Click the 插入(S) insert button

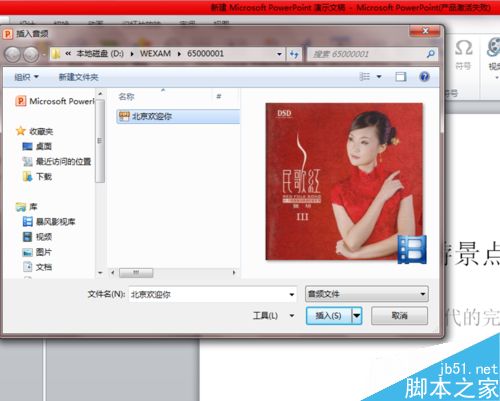329,315
